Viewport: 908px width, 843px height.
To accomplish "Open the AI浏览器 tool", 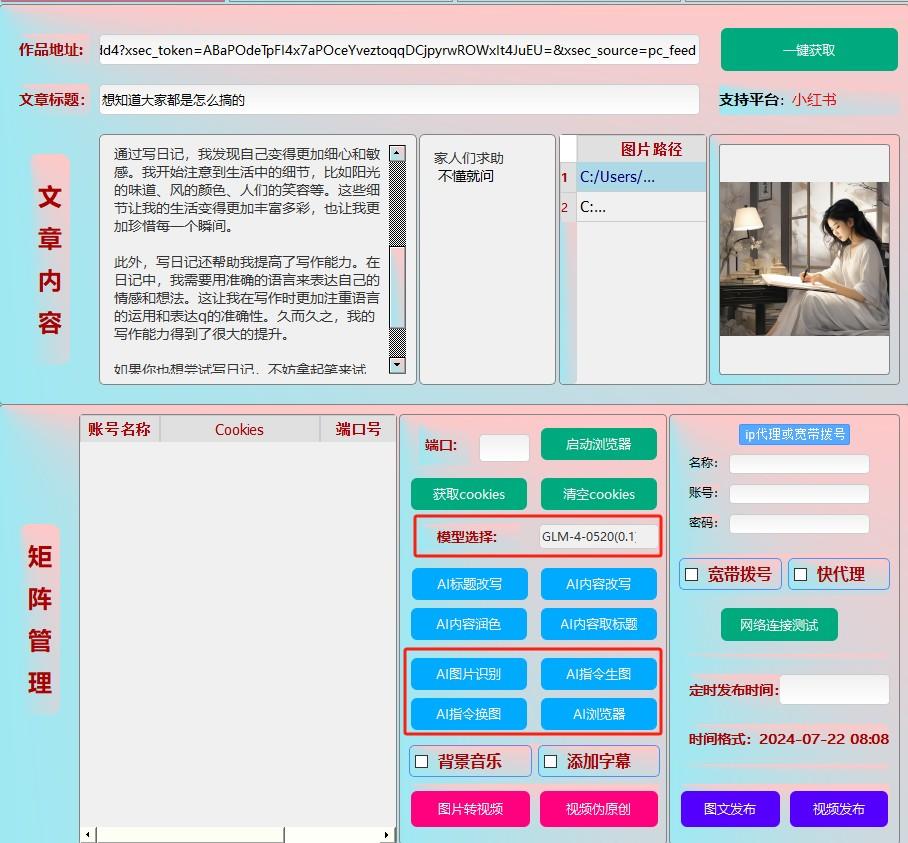I will coord(598,713).
